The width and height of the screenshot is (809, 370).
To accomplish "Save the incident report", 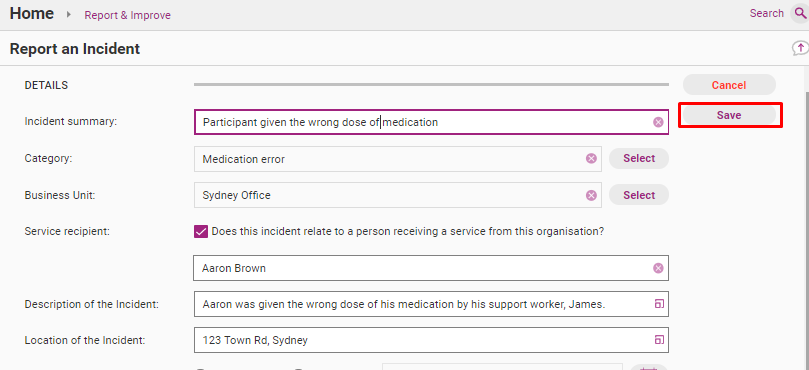I will pos(729,115).
